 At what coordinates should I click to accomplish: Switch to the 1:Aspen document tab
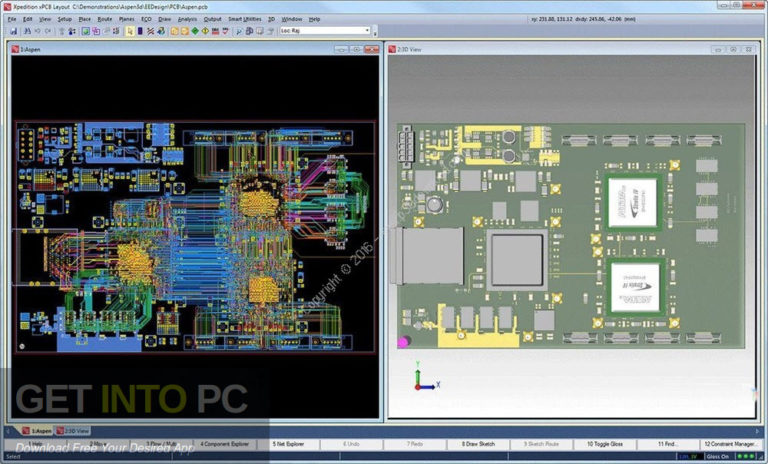tap(37, 431)
